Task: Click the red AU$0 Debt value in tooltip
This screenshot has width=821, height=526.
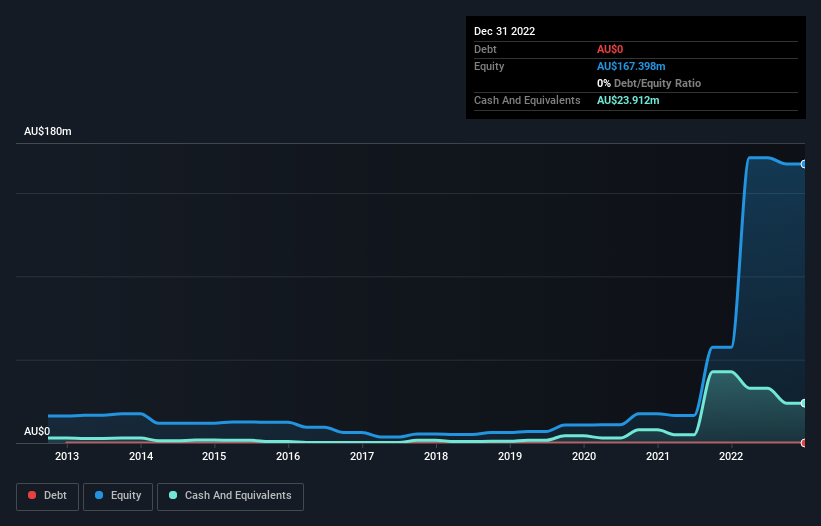Action: pos(610,49)
